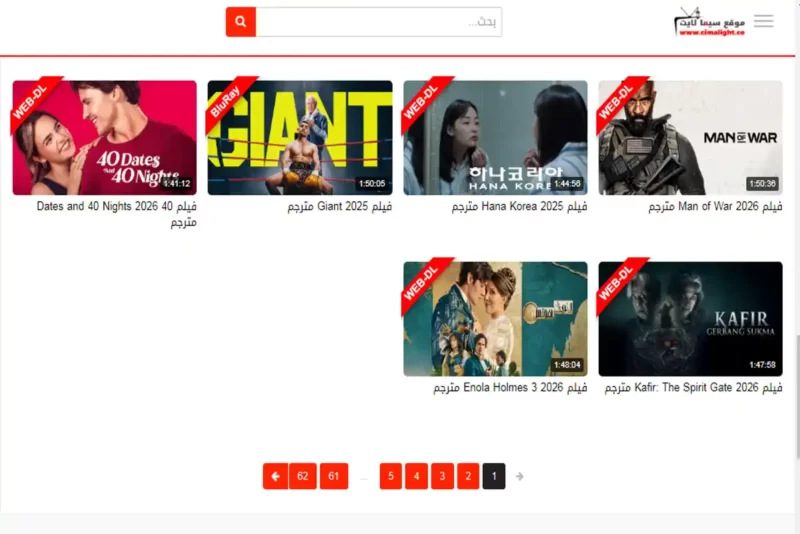Click the vertical page scrollbar
This screenshot has height=534, width=800.
(797, 398)
